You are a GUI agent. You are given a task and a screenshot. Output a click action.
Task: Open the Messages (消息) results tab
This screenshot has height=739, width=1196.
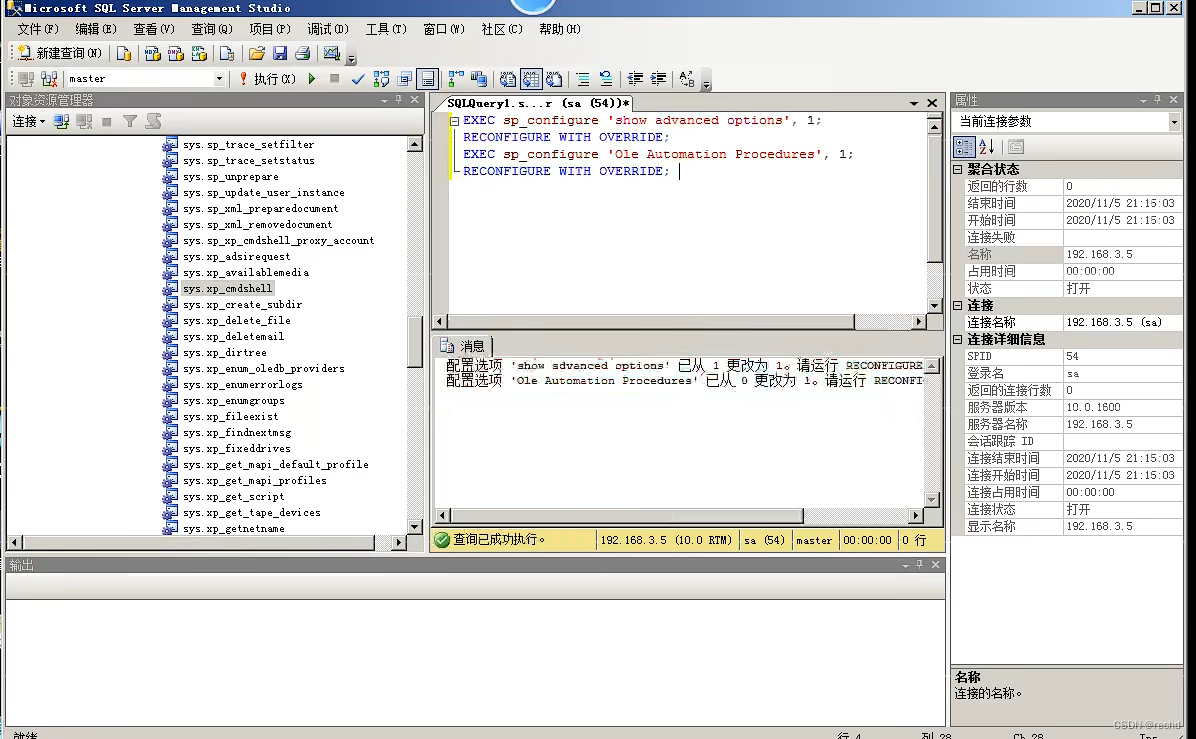coord(463,345)
